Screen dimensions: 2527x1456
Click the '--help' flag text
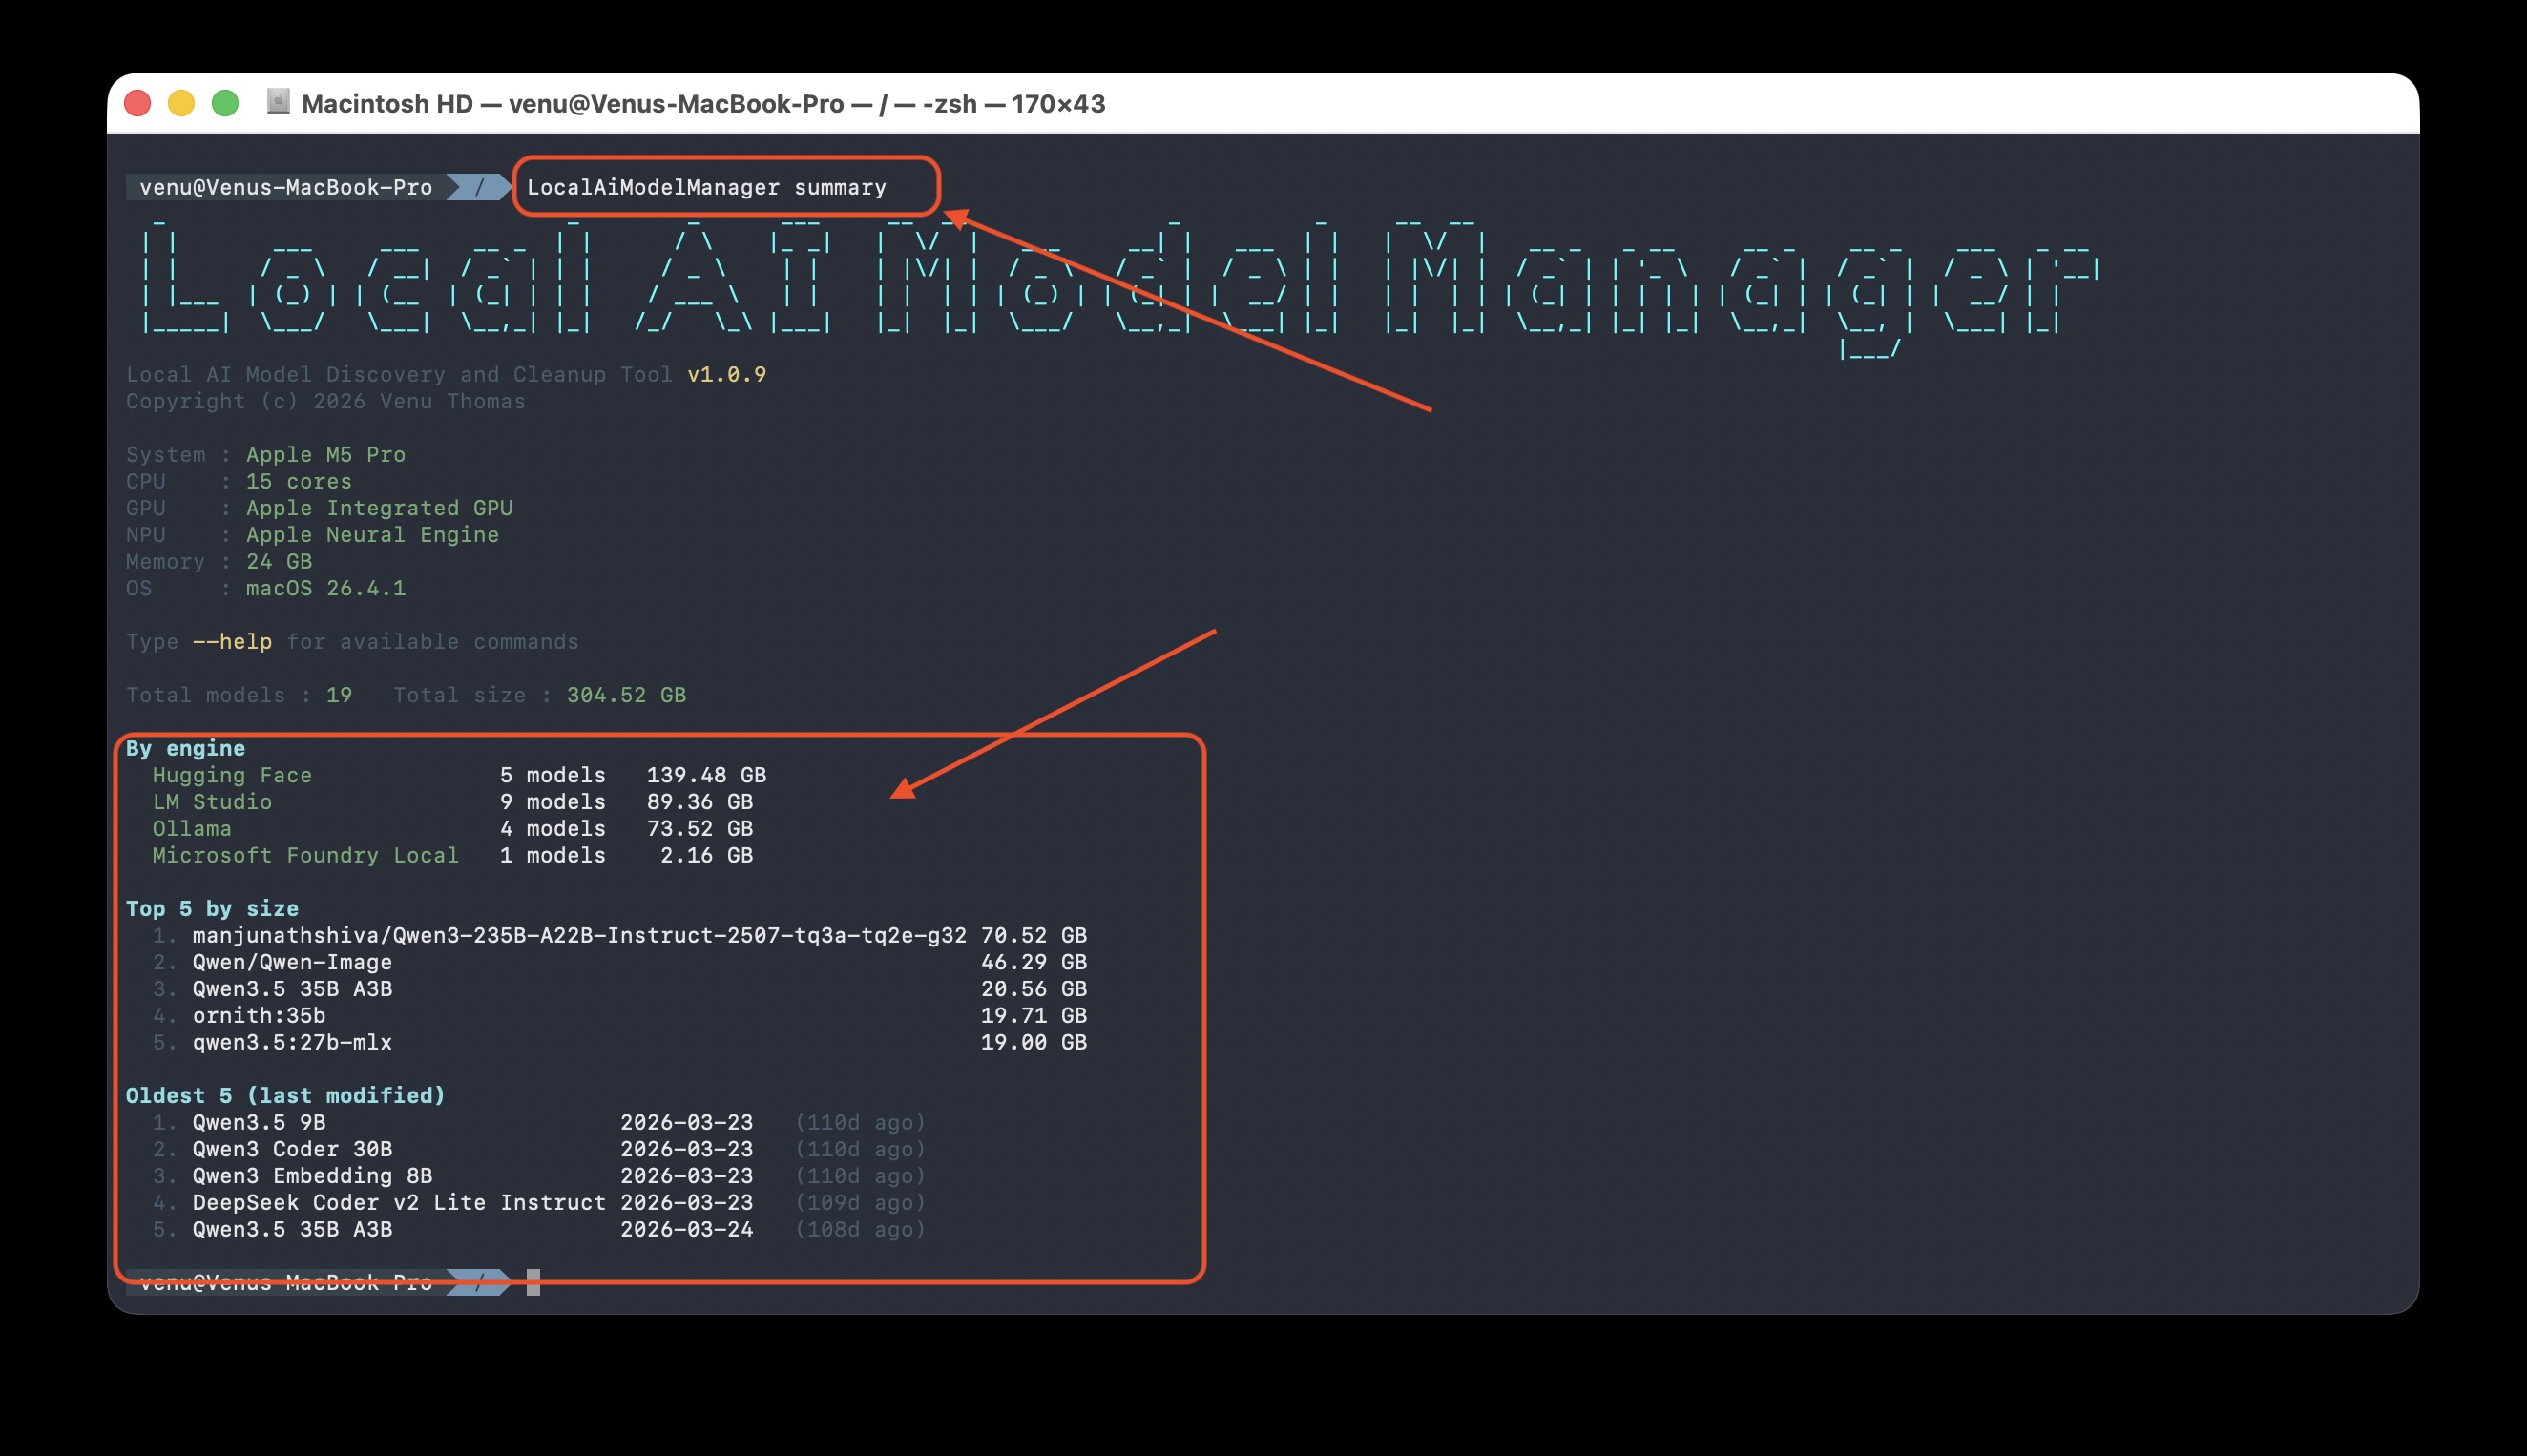pos(232,642)
